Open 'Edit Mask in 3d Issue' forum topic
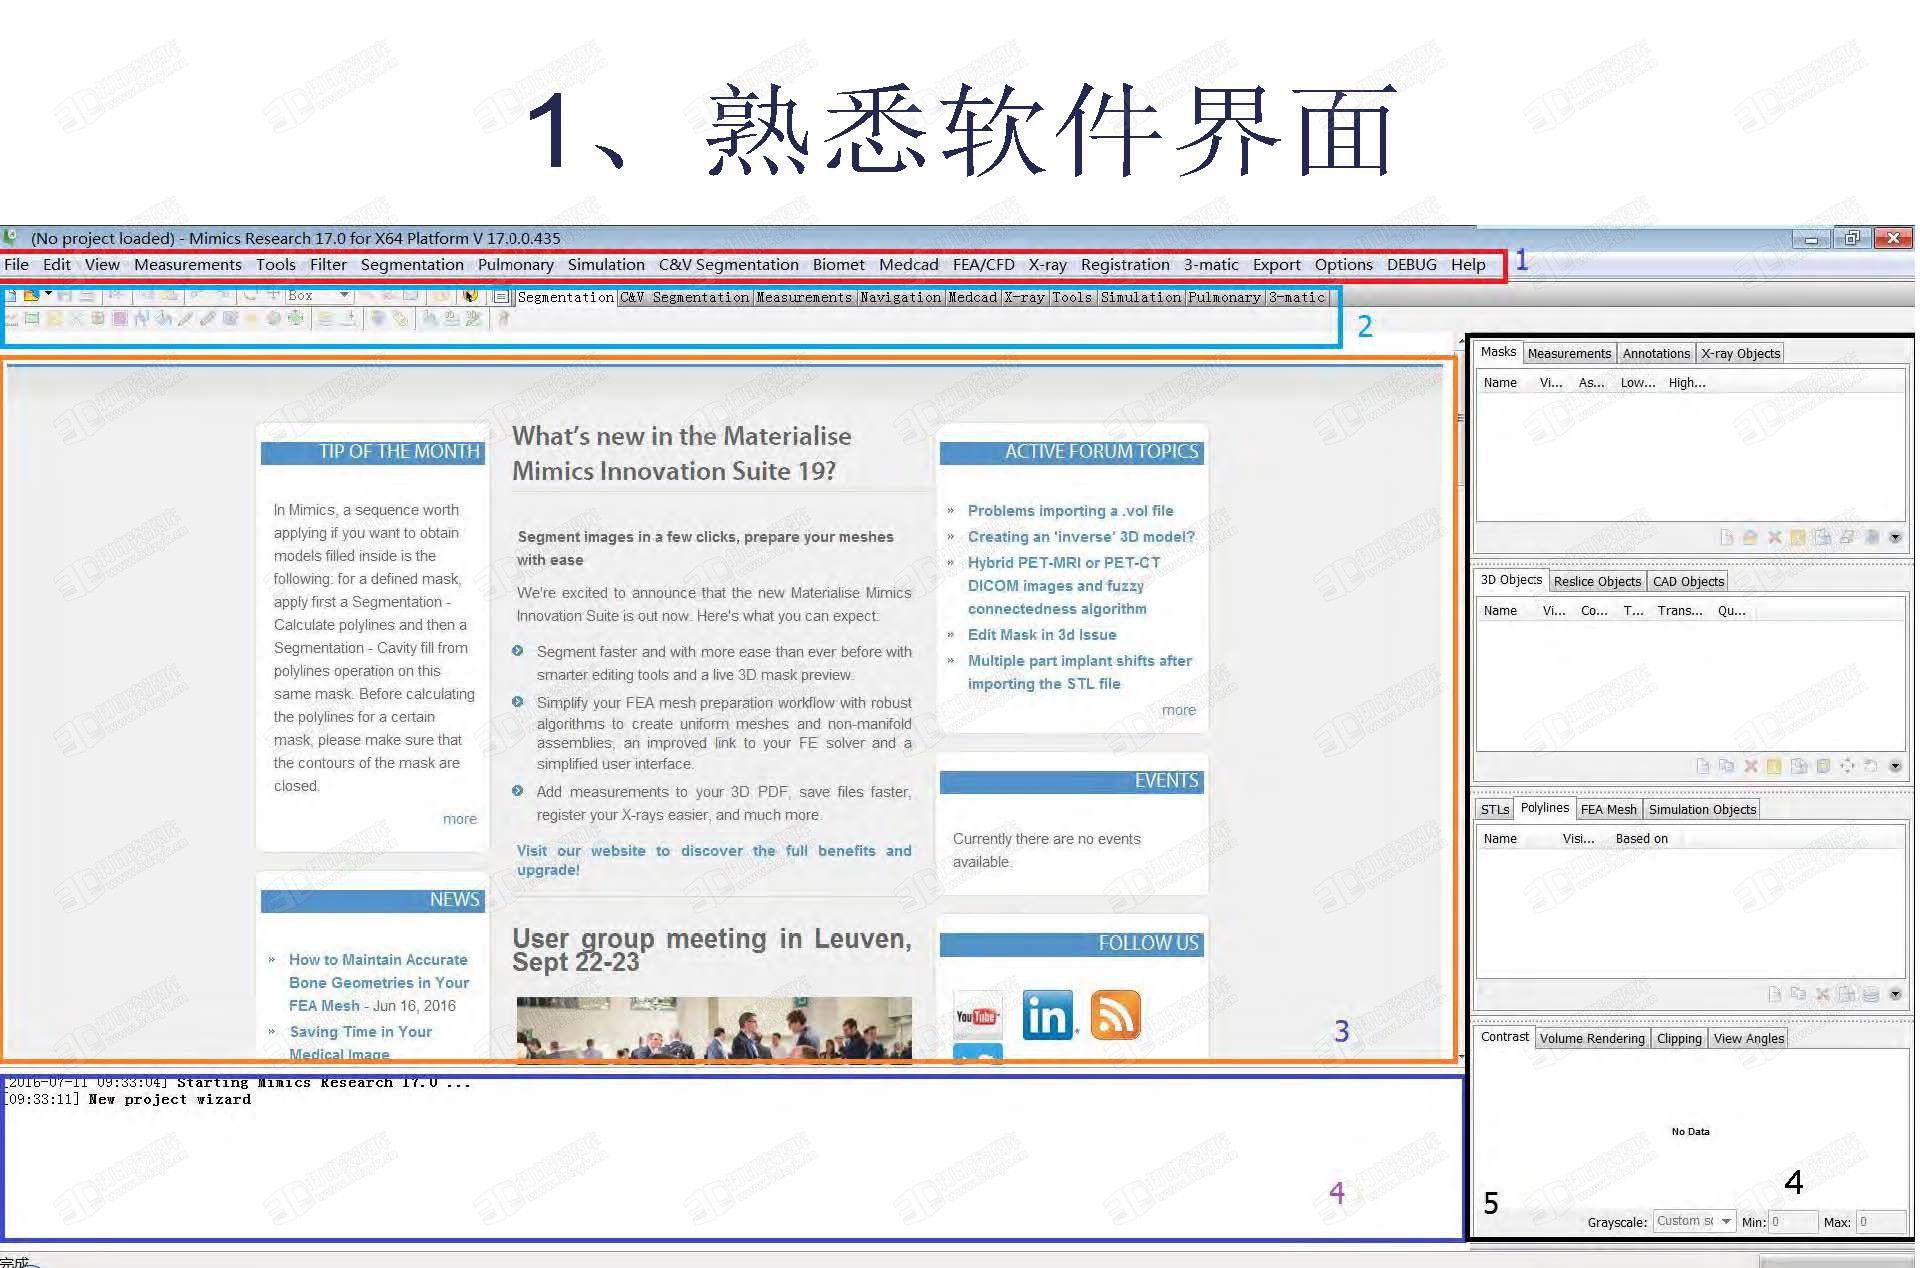Image resolution: width=1920 pixels, height=1268 pixels. click(x=1042, y=634)
